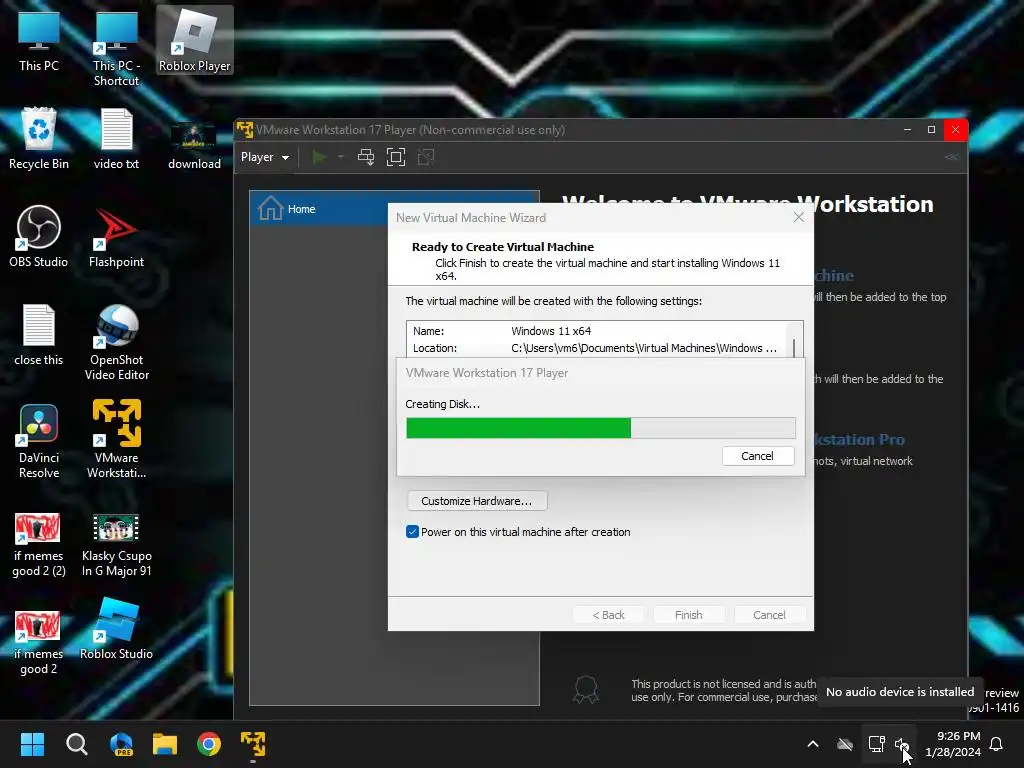Select Home in VMware library
This screenshot has height=768, width=1024.
[x=394, y=209]
